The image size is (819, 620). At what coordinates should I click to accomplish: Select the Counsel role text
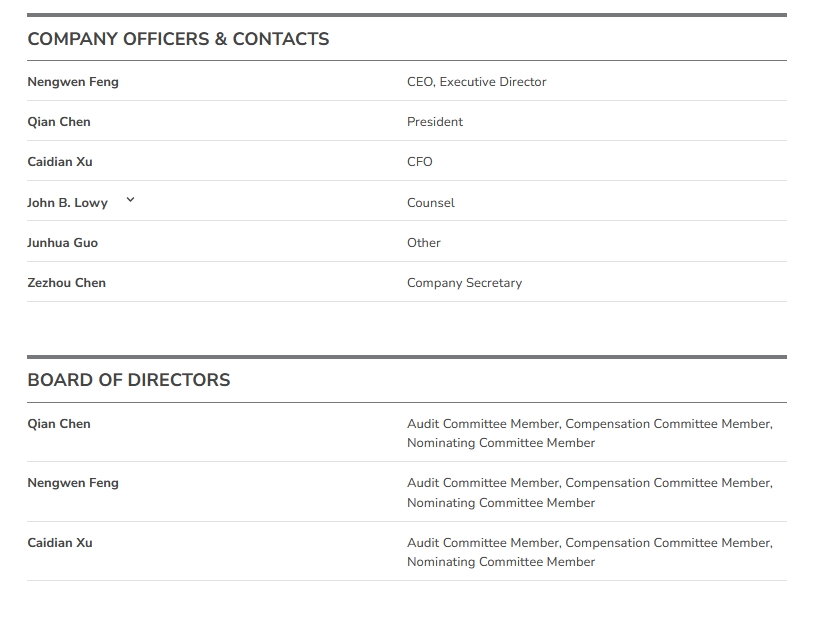[x=430, y=203]
